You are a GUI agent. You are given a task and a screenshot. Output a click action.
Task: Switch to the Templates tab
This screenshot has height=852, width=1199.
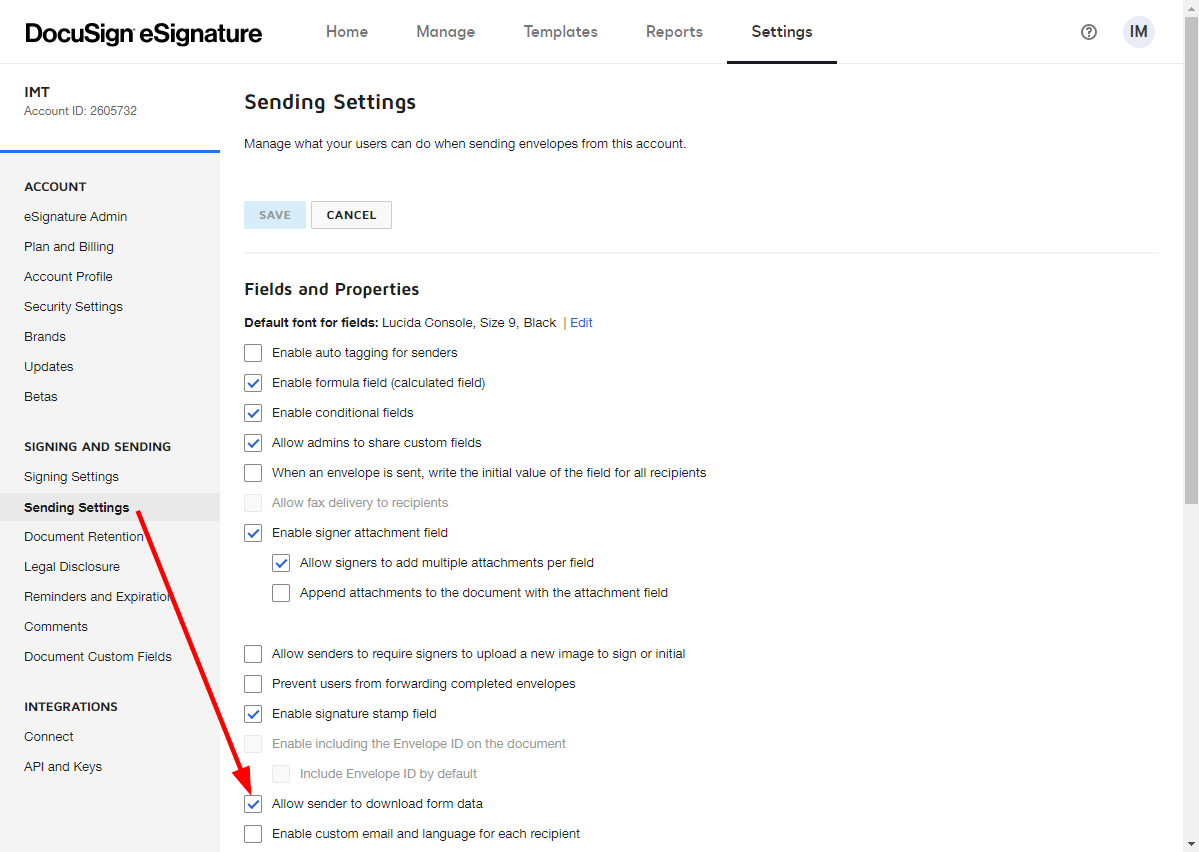coord(561,31)
